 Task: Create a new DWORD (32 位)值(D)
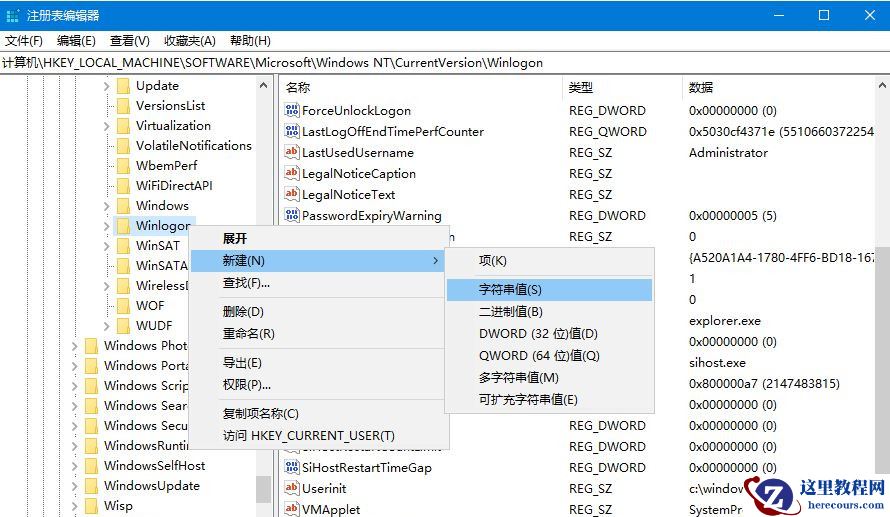[549, 334]
